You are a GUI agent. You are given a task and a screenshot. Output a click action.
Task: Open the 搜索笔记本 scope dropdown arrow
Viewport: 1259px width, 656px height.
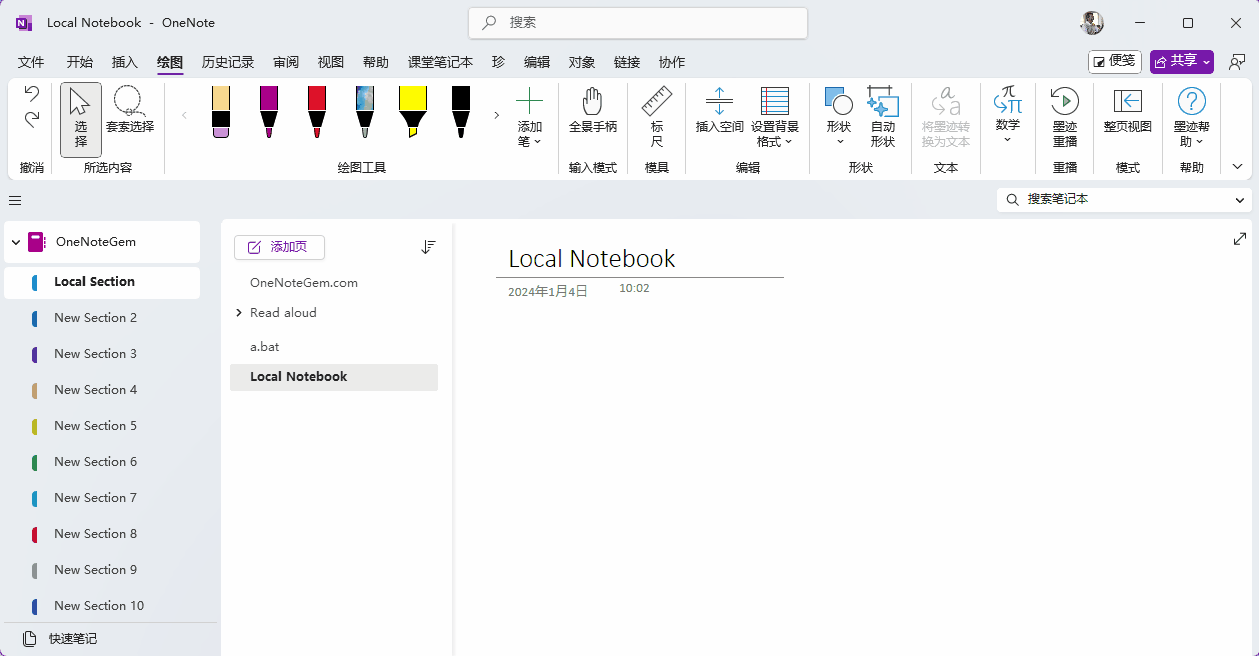1241,200
